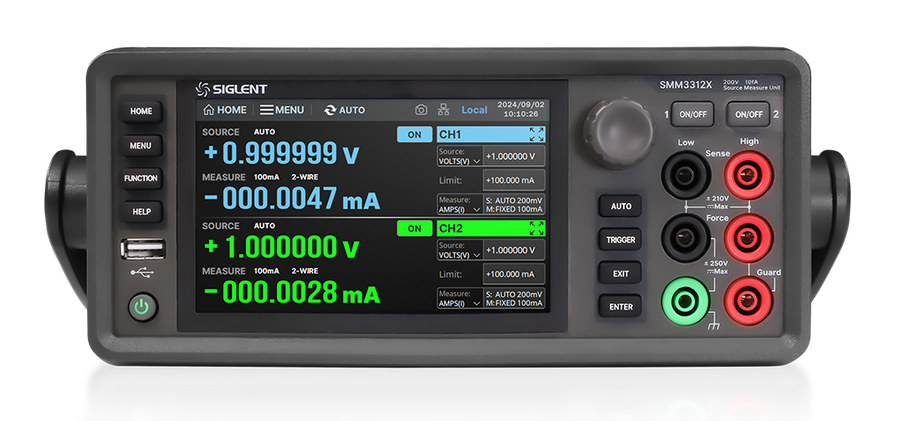Tap the network LAN status icon
This screenshot has height=421, width=900.
pos(443,110)
